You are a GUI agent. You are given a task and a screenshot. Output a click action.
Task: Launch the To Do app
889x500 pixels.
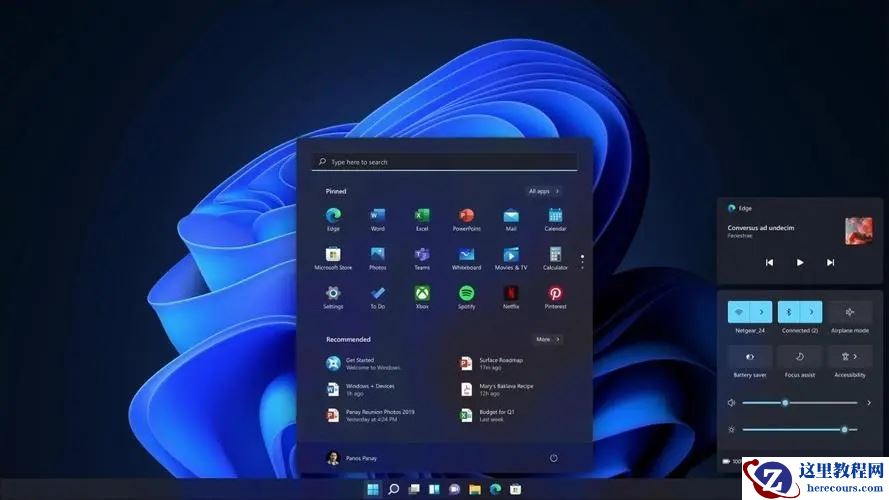tap(378, 297)
